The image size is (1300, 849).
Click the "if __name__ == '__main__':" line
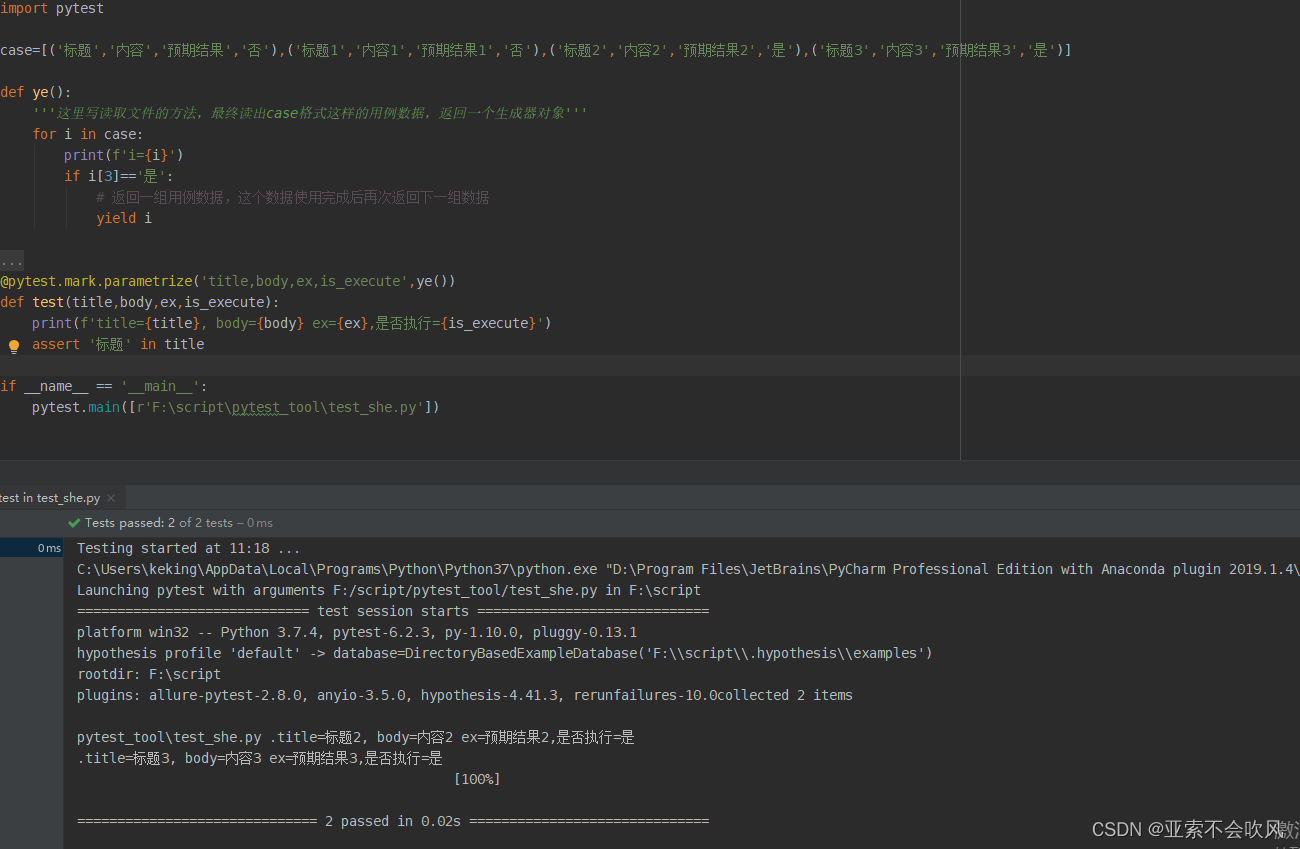tap(104, 386)
